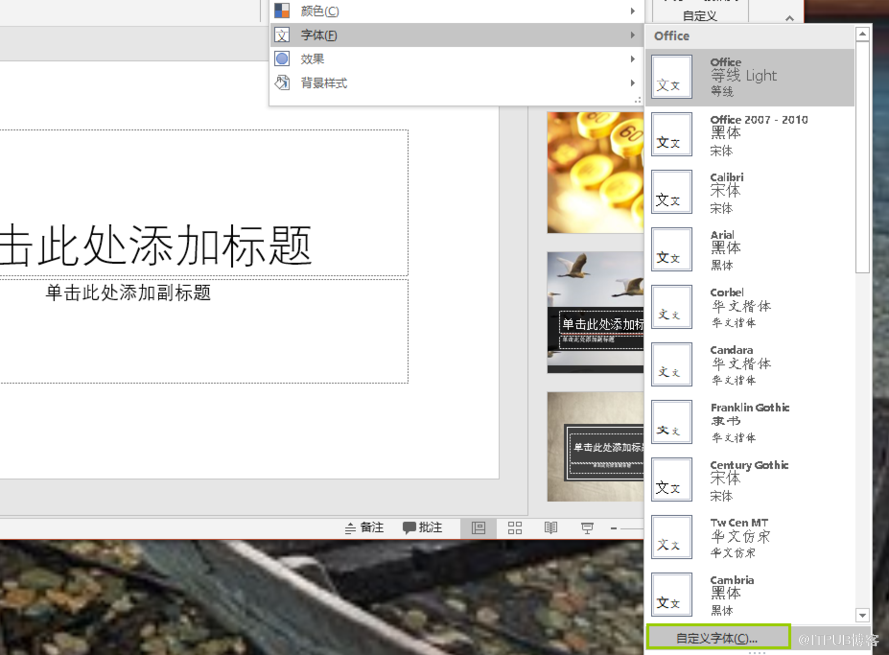
Task: Start Slide Show from status bar icon
Action: click(x=587, y=528)
